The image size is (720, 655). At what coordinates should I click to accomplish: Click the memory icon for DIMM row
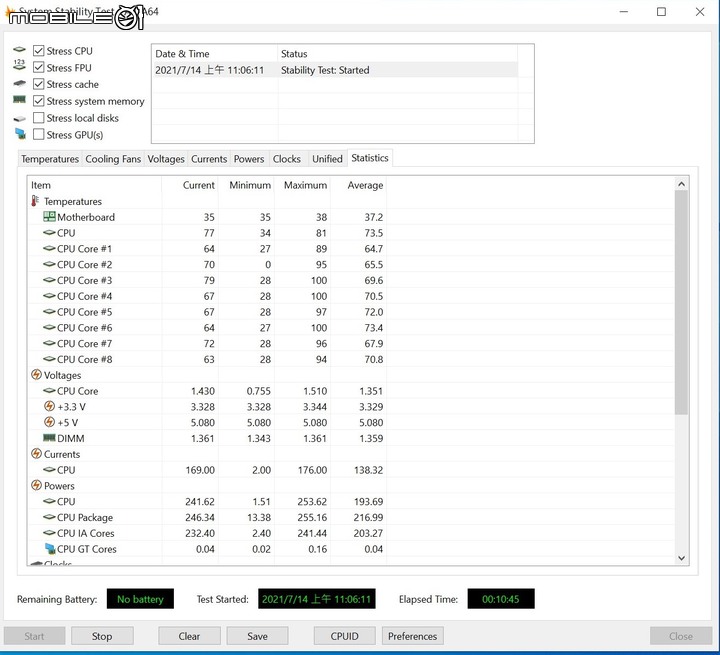point(49,438)
